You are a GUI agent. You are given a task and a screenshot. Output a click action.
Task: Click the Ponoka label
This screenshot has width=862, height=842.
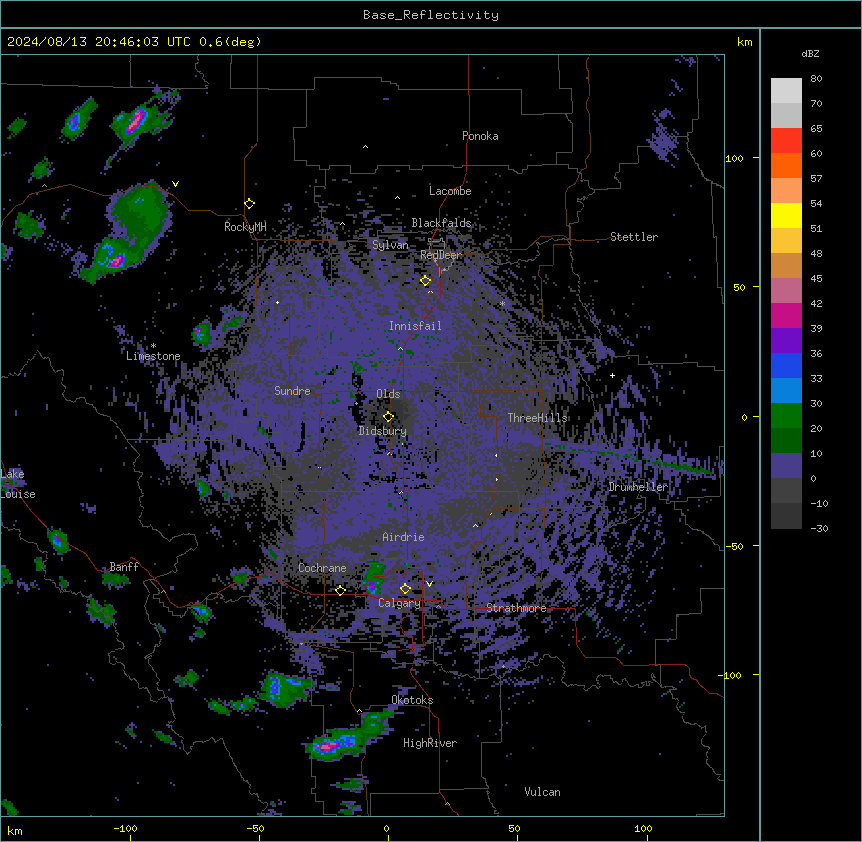pos(480,136)
